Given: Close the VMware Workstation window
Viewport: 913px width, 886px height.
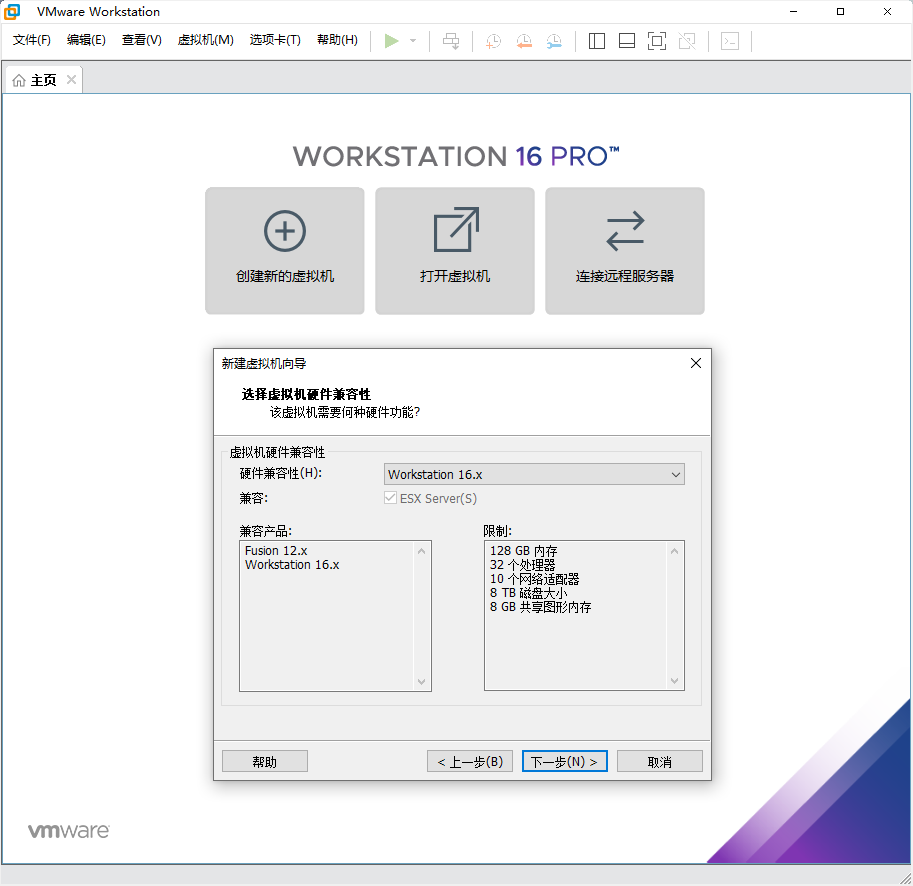Looking at the screenshot, I should (x=887, y=11).
